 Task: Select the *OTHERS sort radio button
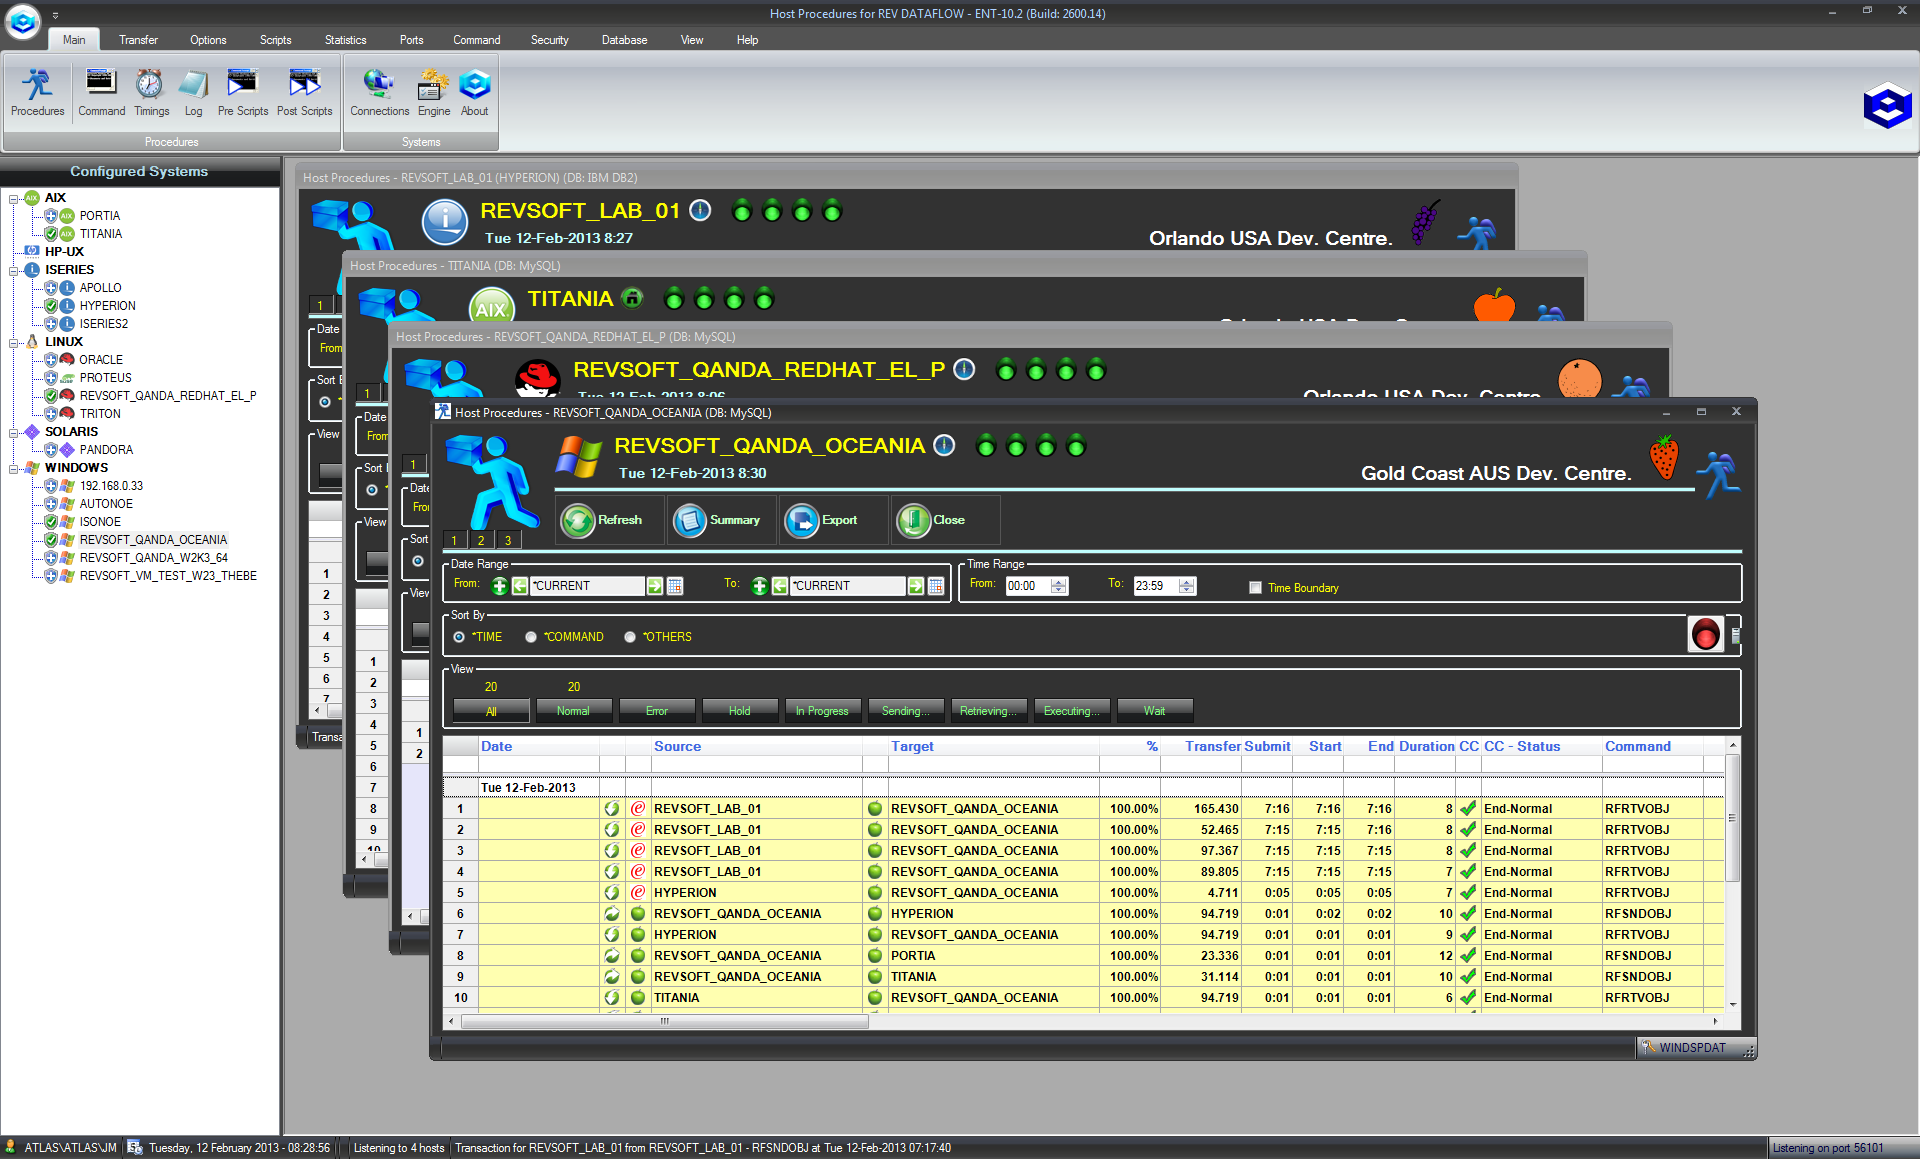pyautogui.click(x=630, y=637)
